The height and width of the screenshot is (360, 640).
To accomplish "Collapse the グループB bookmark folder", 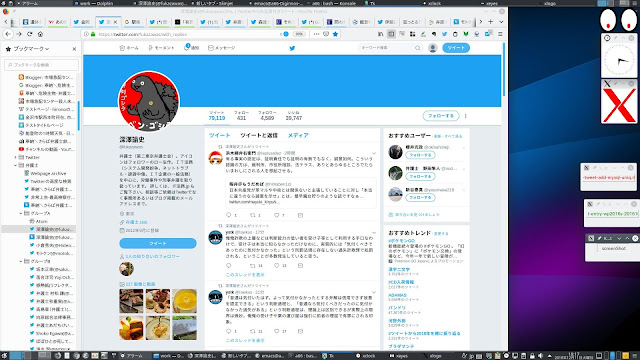I will [x=21, y=261].
